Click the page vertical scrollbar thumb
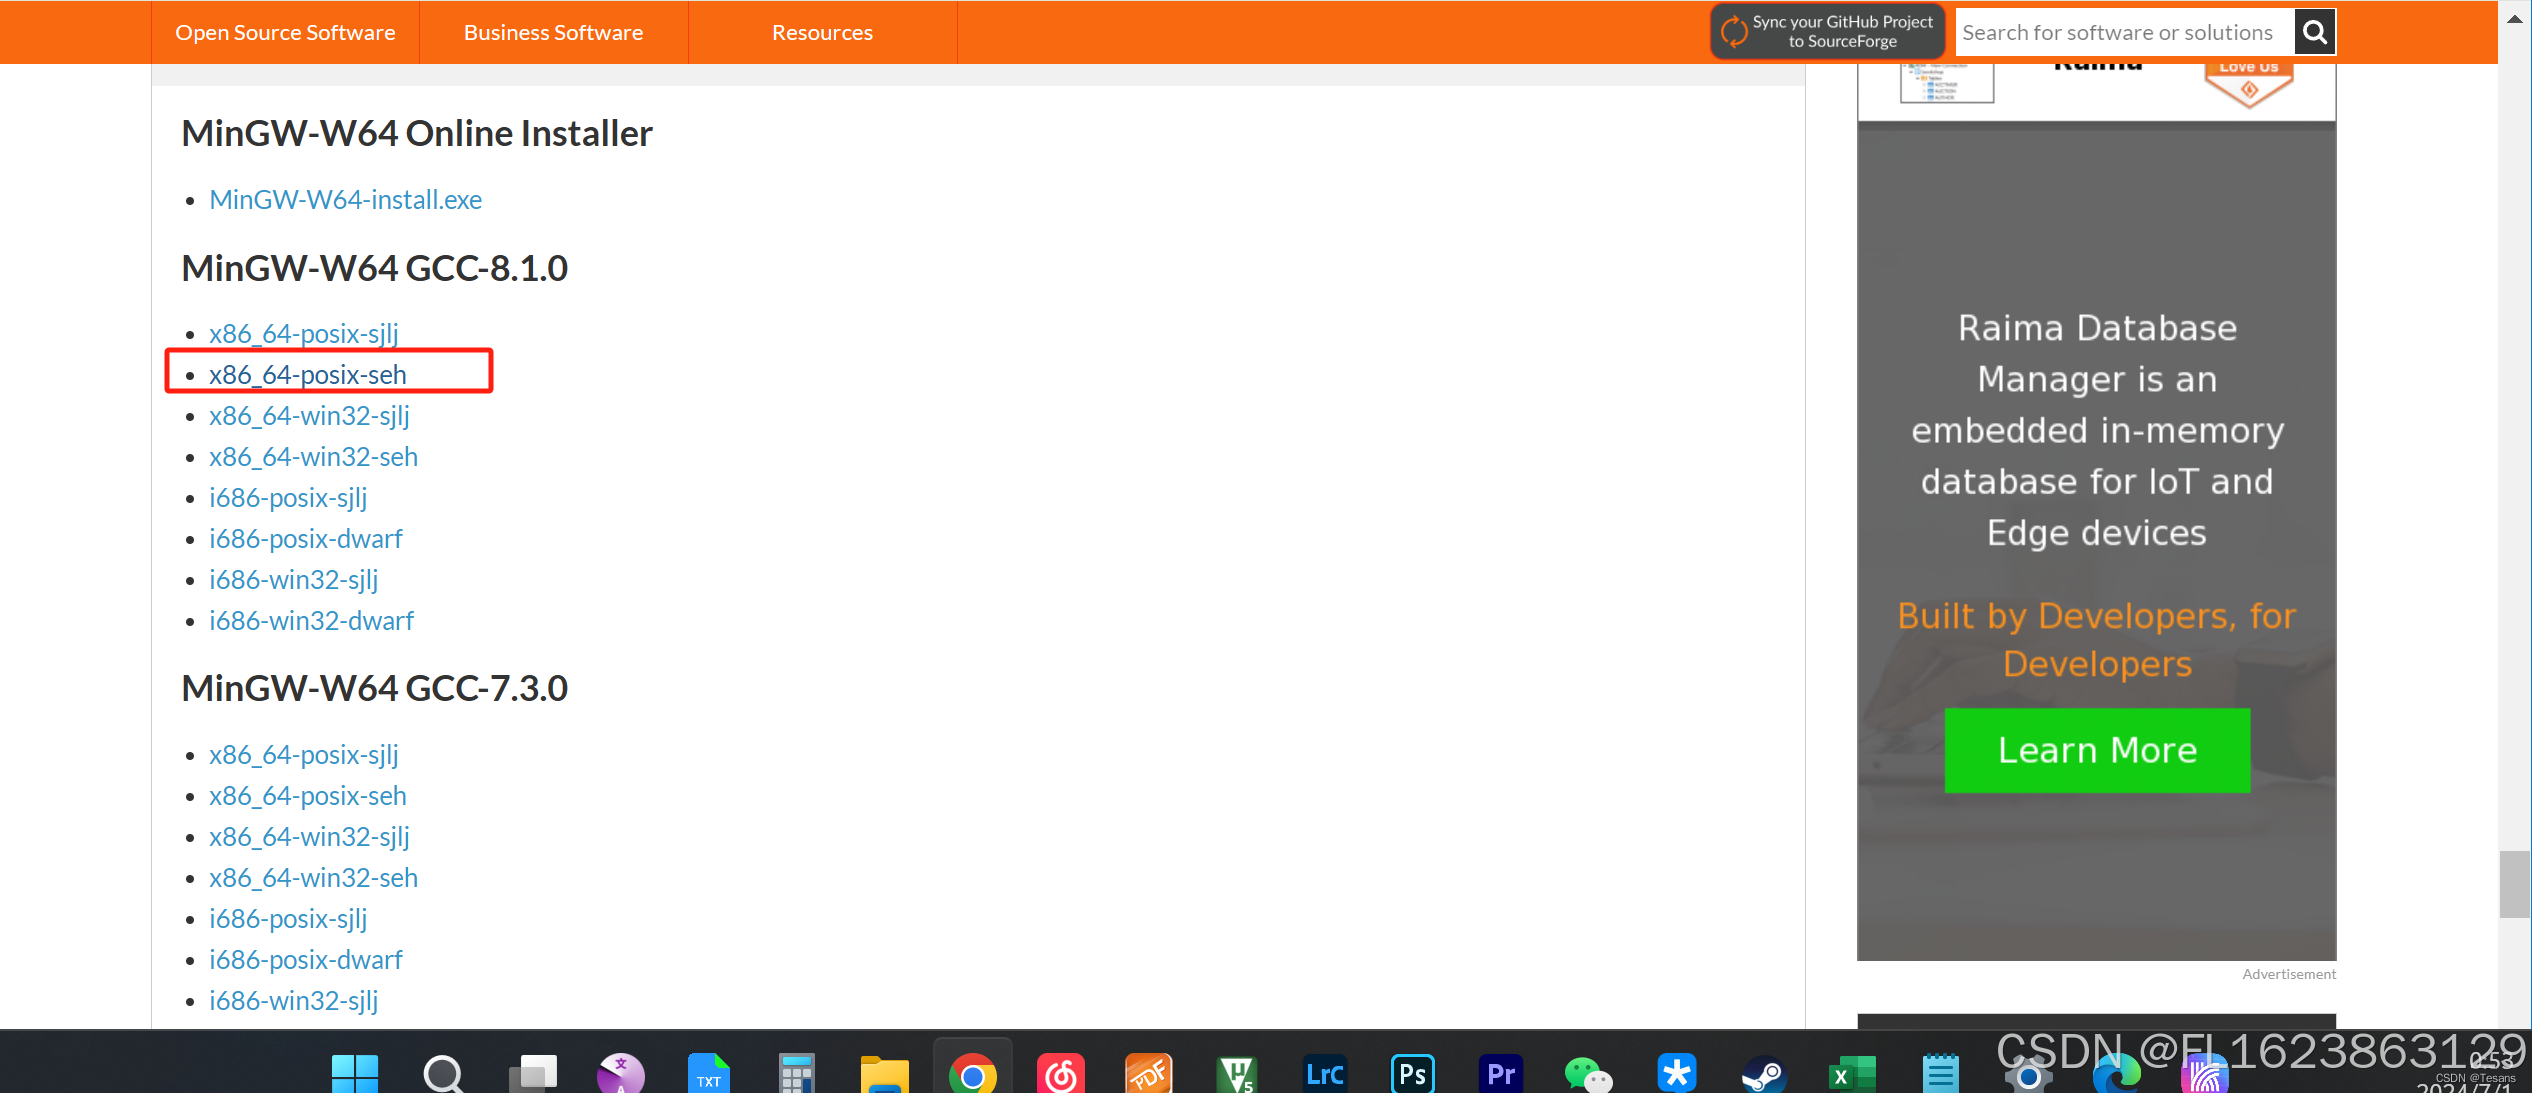Screen dimensions: 2532x1093 tap(2514, 884)
